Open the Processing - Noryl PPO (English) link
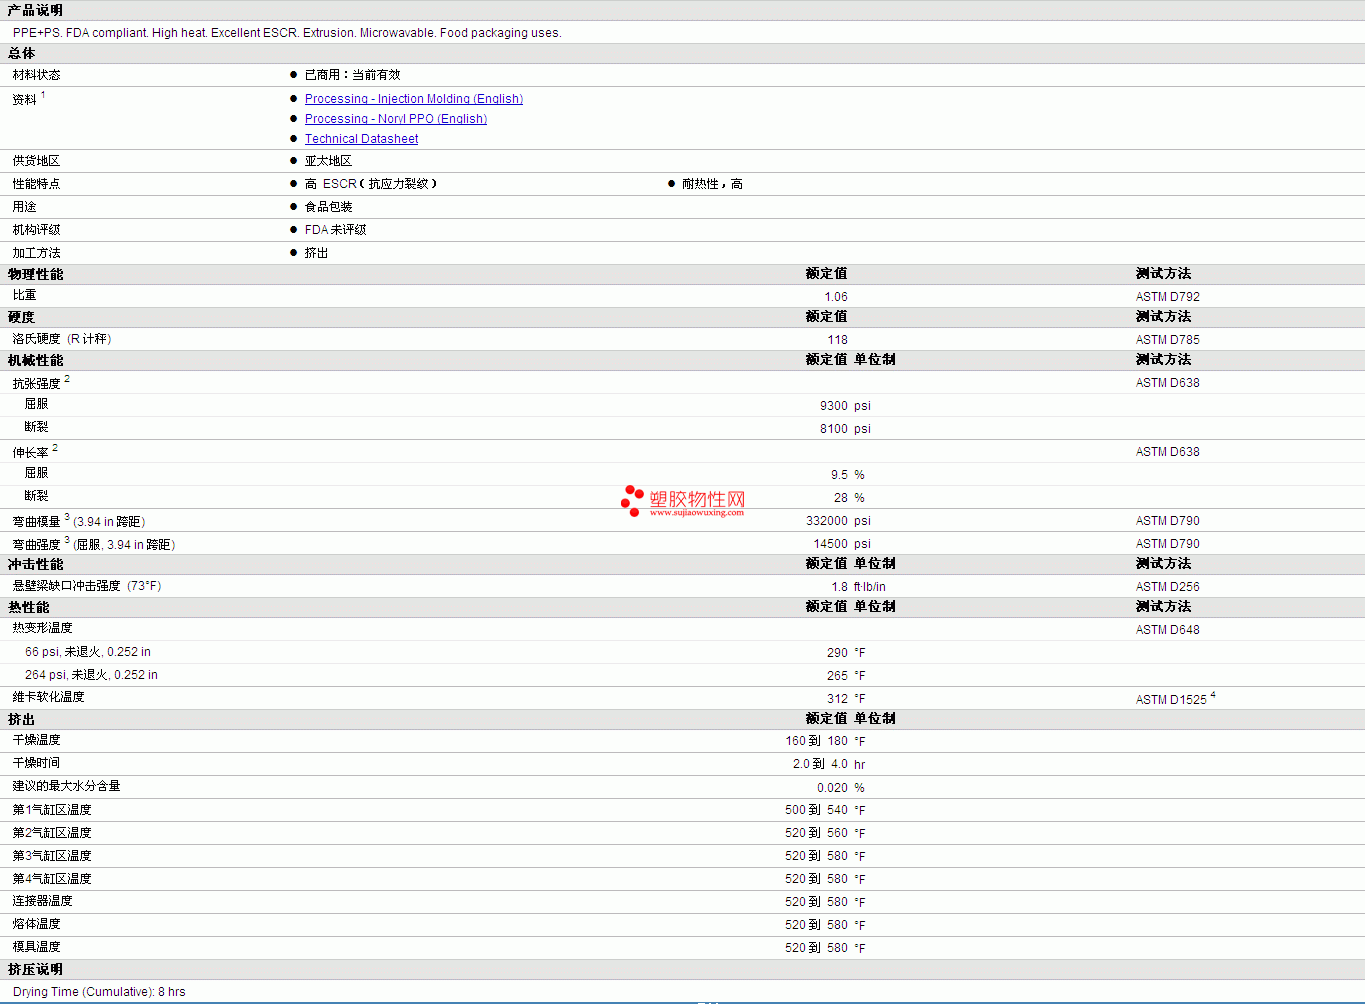Viewport: 1365px width, 1004px height. 396,119
